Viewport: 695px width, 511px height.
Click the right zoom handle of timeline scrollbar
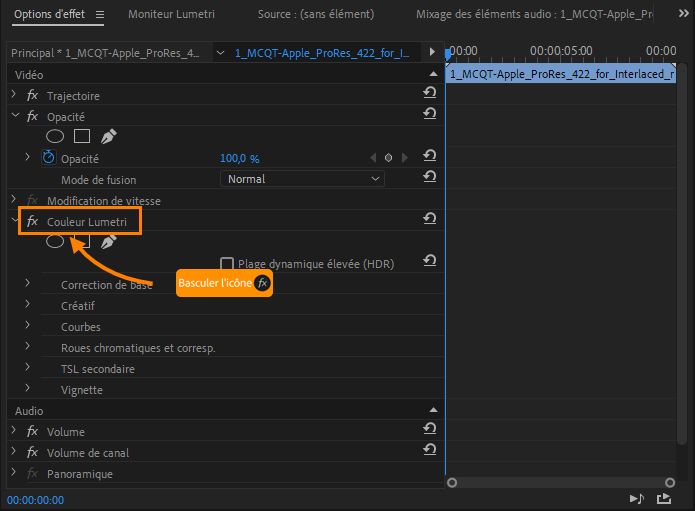coord(670,482)
